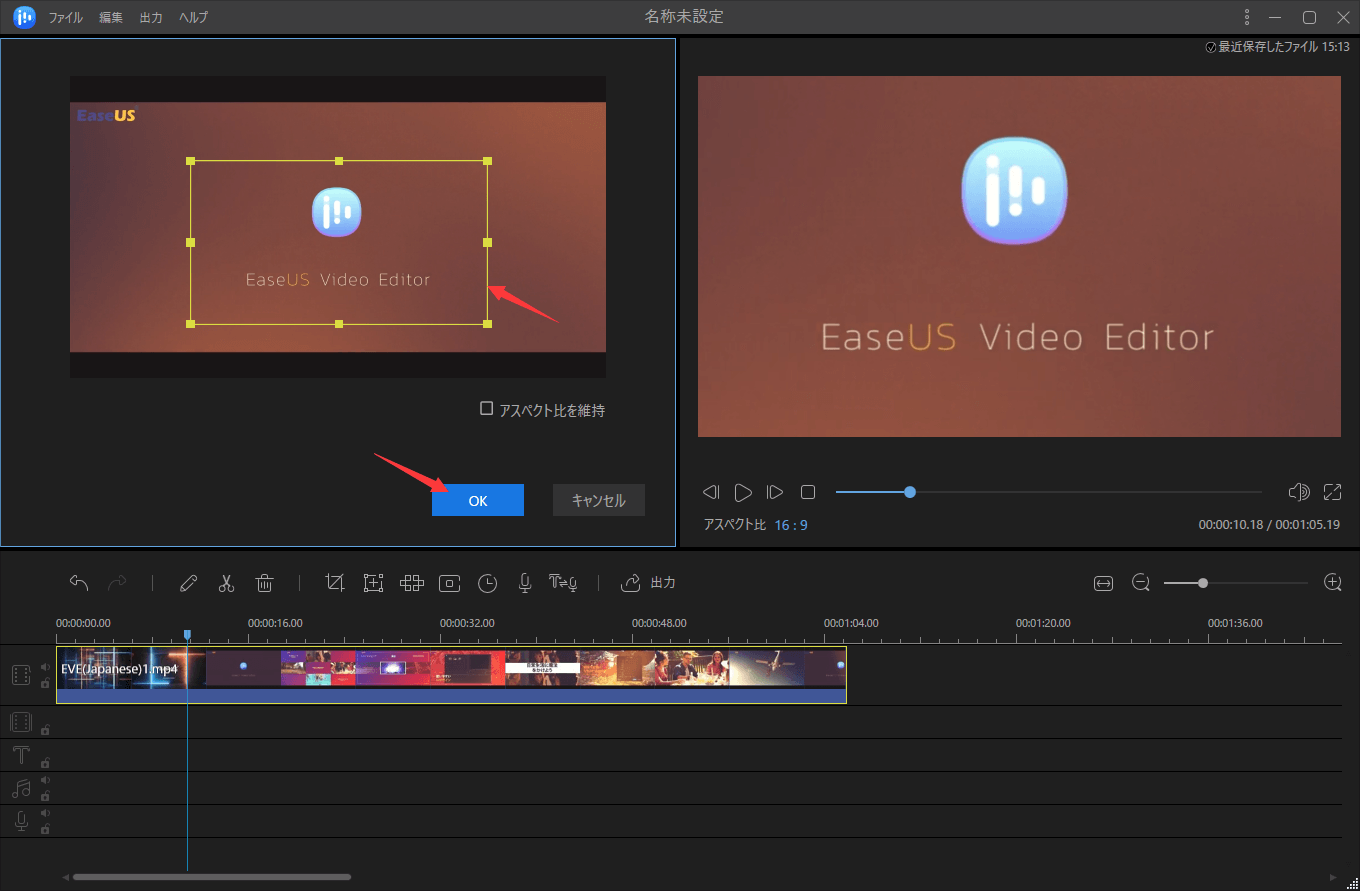Click the overlay track film icon
Viewport: 1360px width, 891px height.
tap(21, 722)
